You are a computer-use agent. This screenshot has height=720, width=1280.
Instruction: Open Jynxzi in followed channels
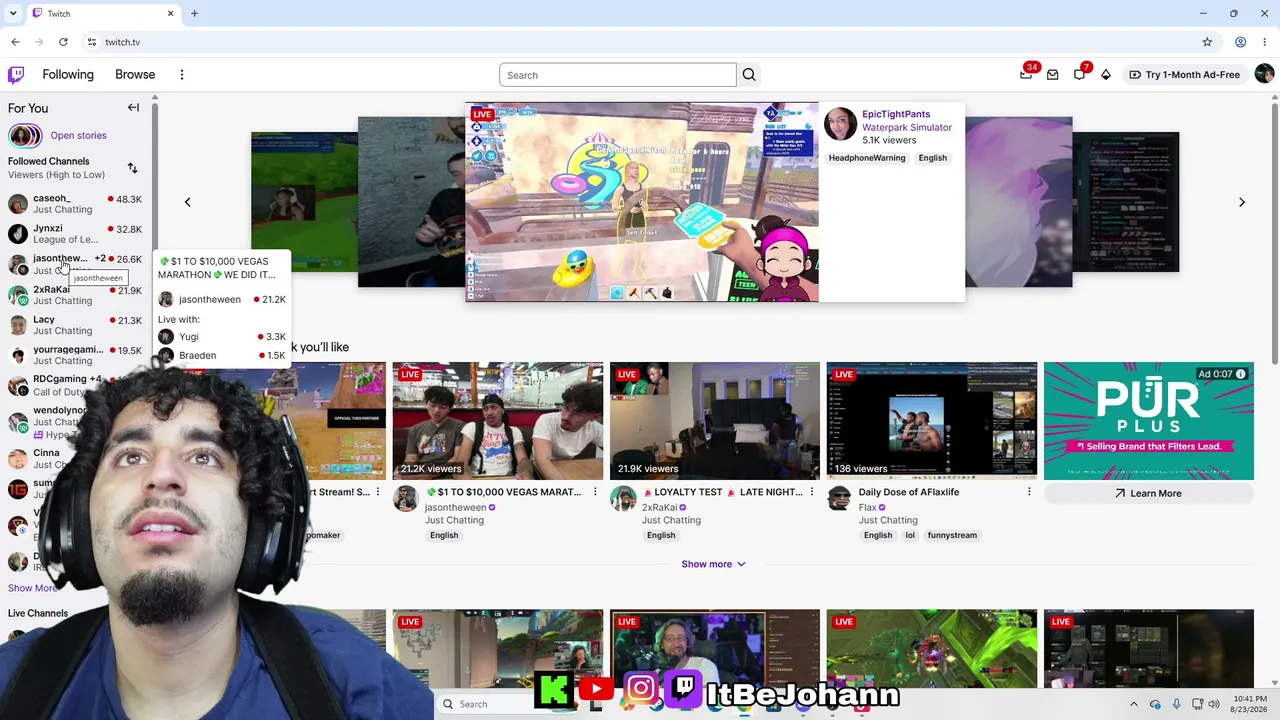75,234
